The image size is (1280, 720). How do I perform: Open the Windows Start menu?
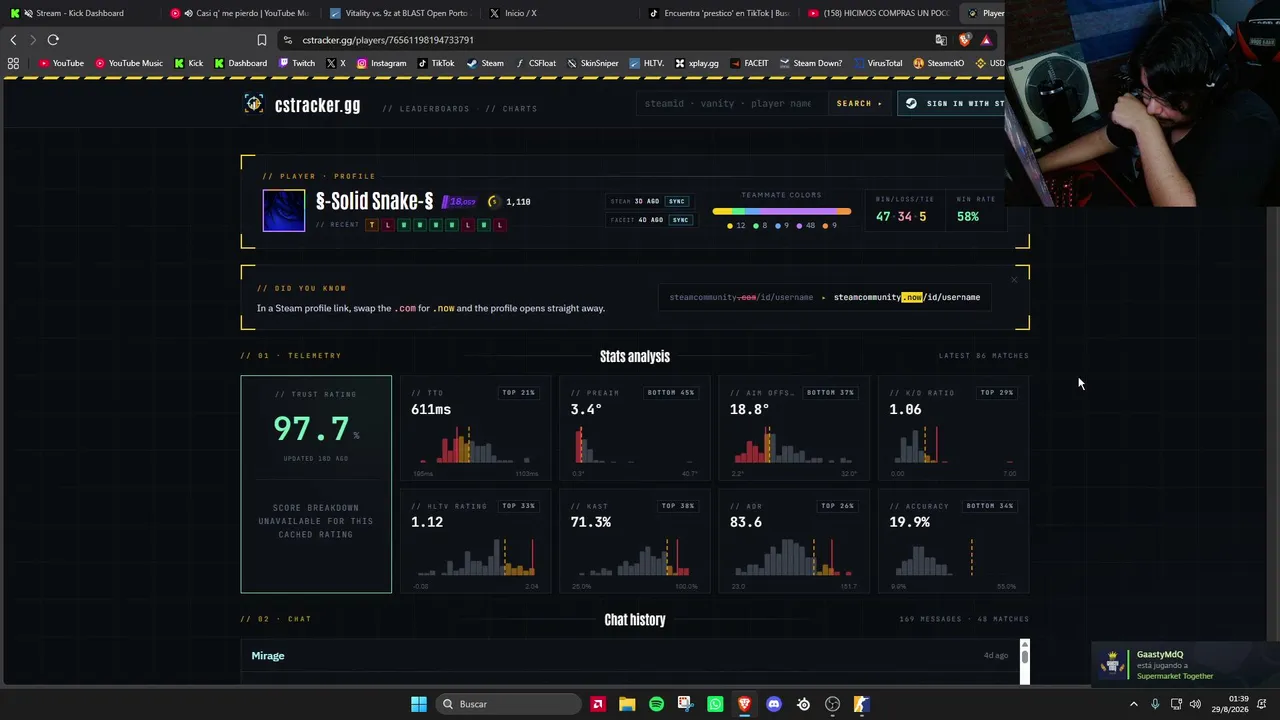coord(419,704)
